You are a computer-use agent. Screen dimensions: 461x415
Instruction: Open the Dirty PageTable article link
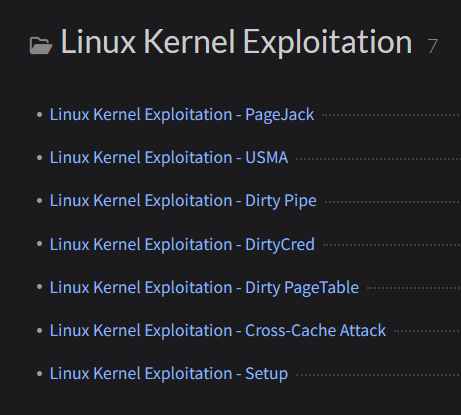(x=204, y=288)
